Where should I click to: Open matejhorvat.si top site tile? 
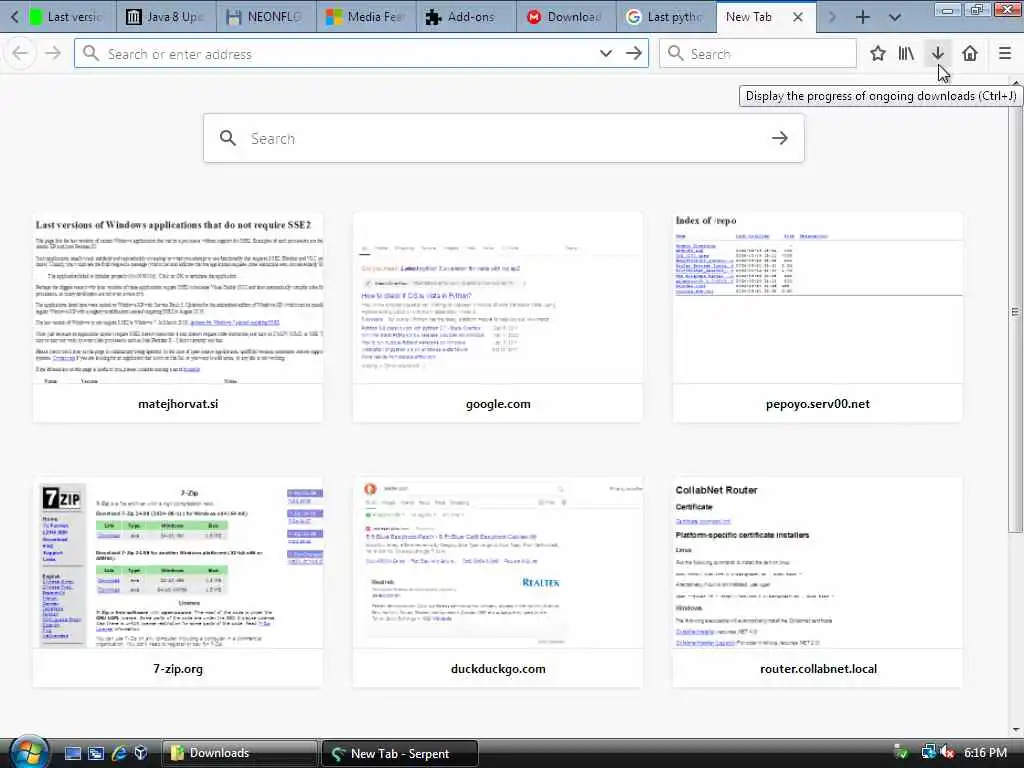[178, 317]
